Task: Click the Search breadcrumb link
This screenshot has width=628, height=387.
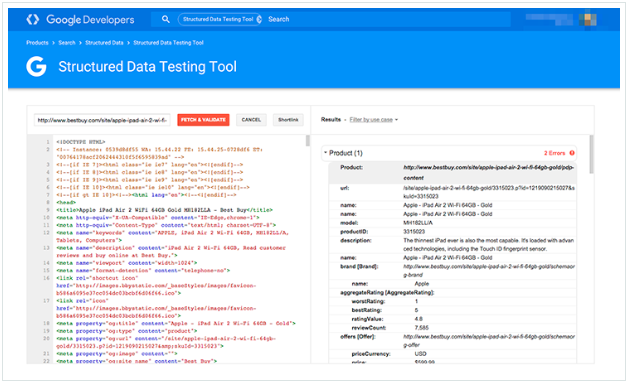Action: (67, 42)
